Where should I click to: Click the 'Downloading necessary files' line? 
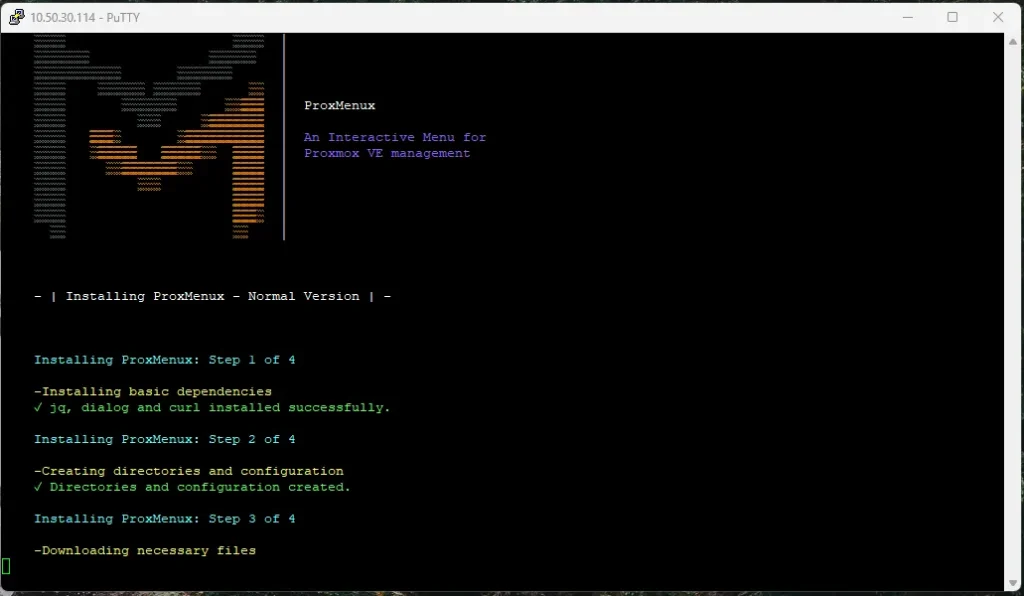point(145,551)
